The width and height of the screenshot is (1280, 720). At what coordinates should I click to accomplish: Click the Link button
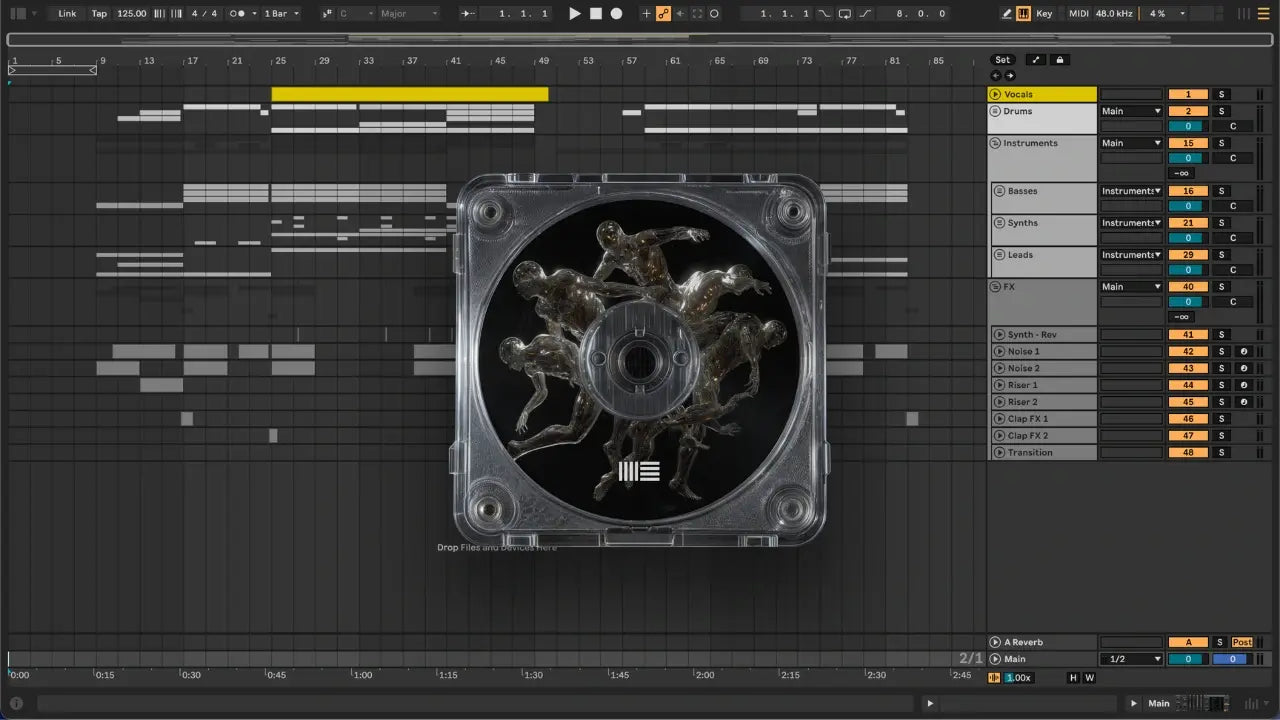67,14
